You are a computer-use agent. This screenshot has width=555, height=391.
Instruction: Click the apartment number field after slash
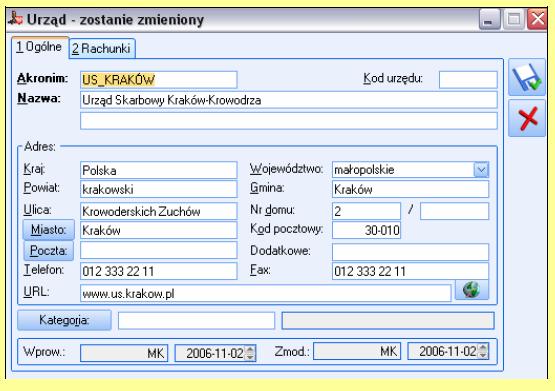click(454, 211)
